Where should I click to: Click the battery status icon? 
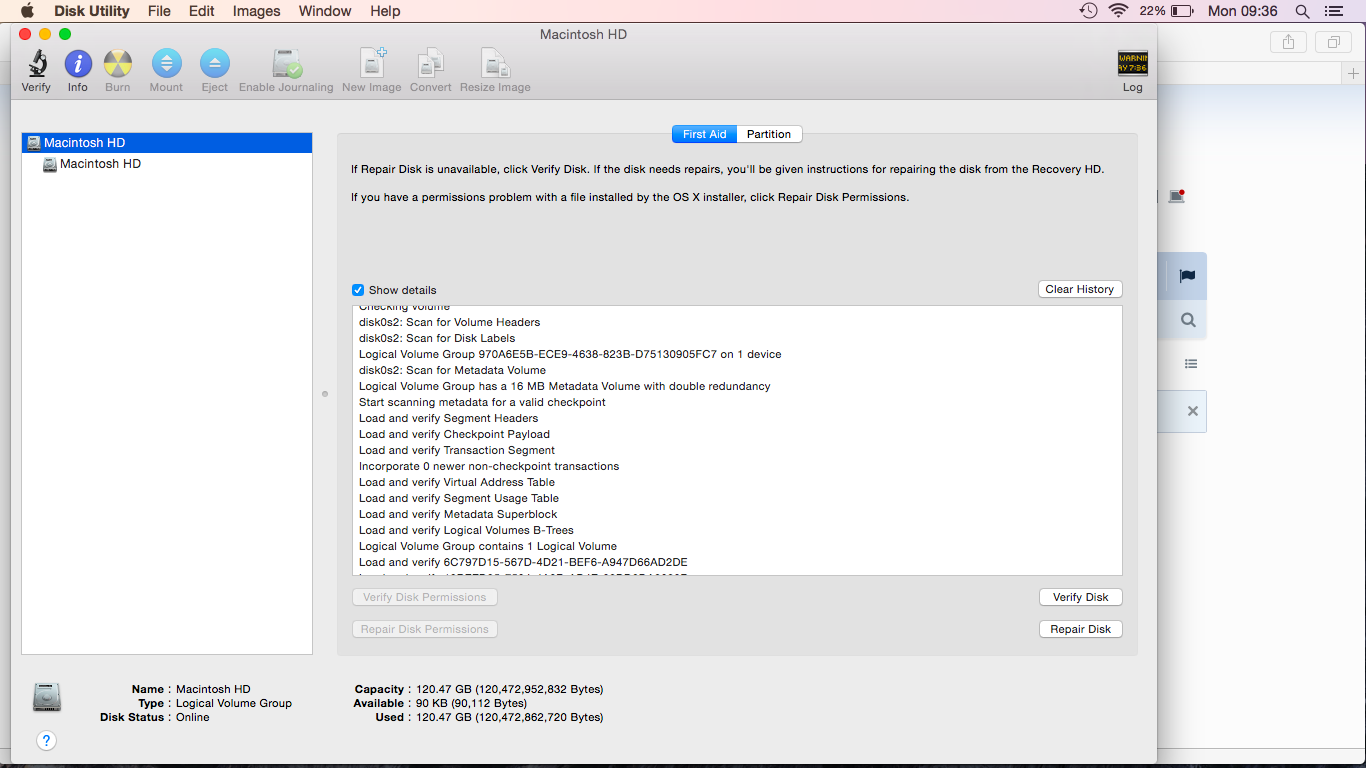click(x=1182, y=11)
